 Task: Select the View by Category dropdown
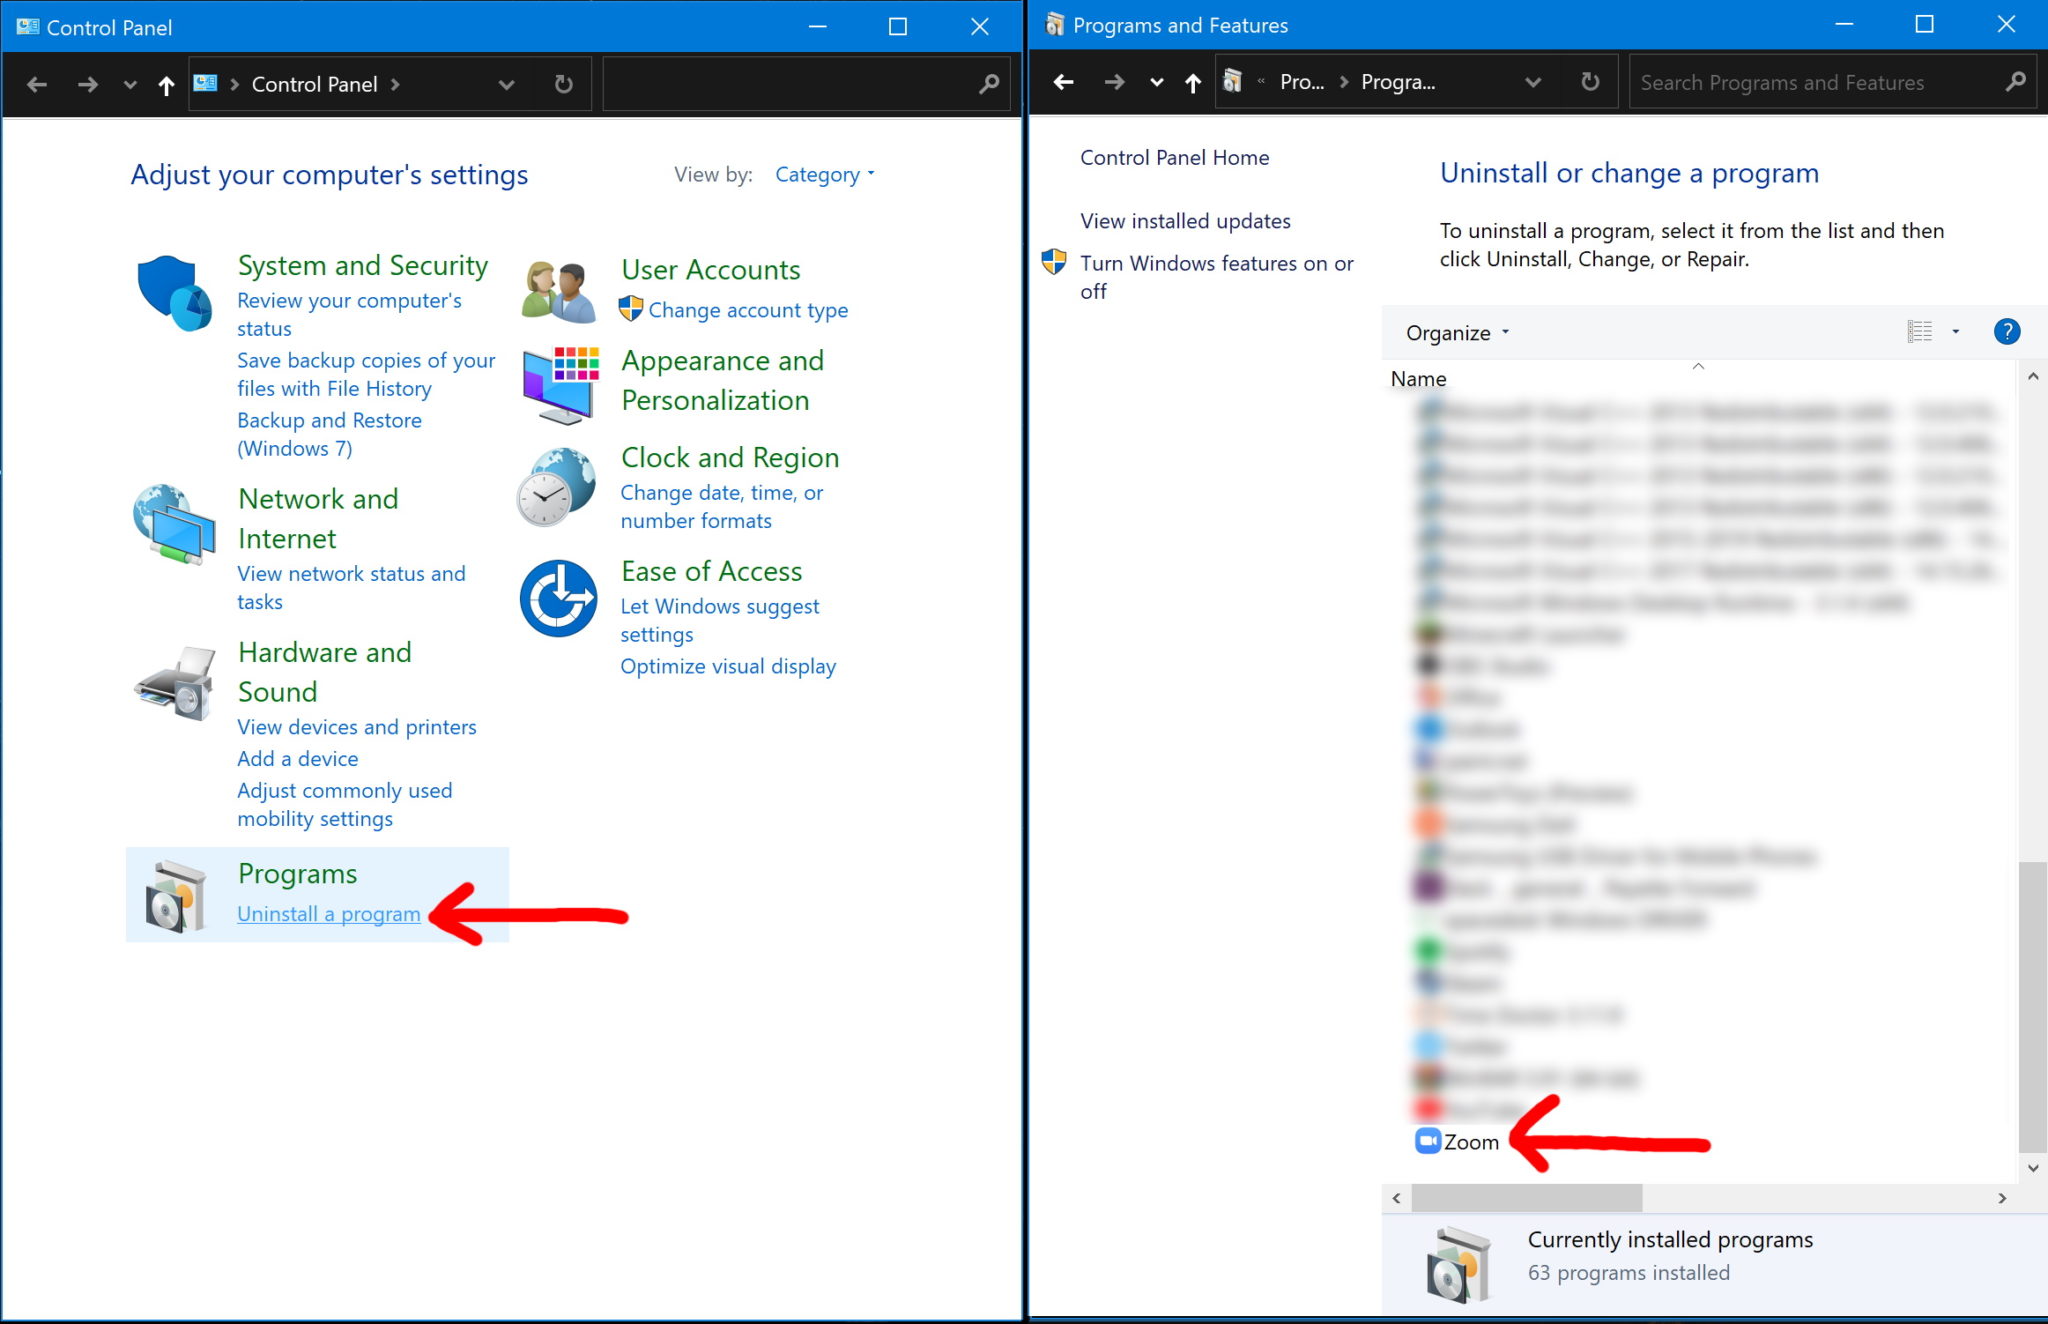click(825, 175)
